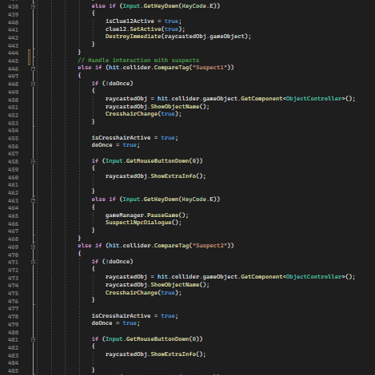The image size is (375, 375).
Task: Click "doOnce = true" on line 456
Action: tap(114, 145)
